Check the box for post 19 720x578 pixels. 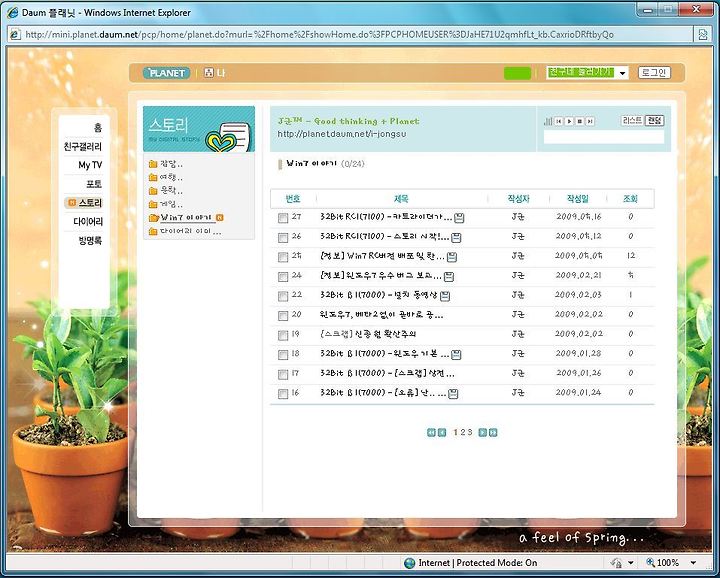tap(283, 335)
